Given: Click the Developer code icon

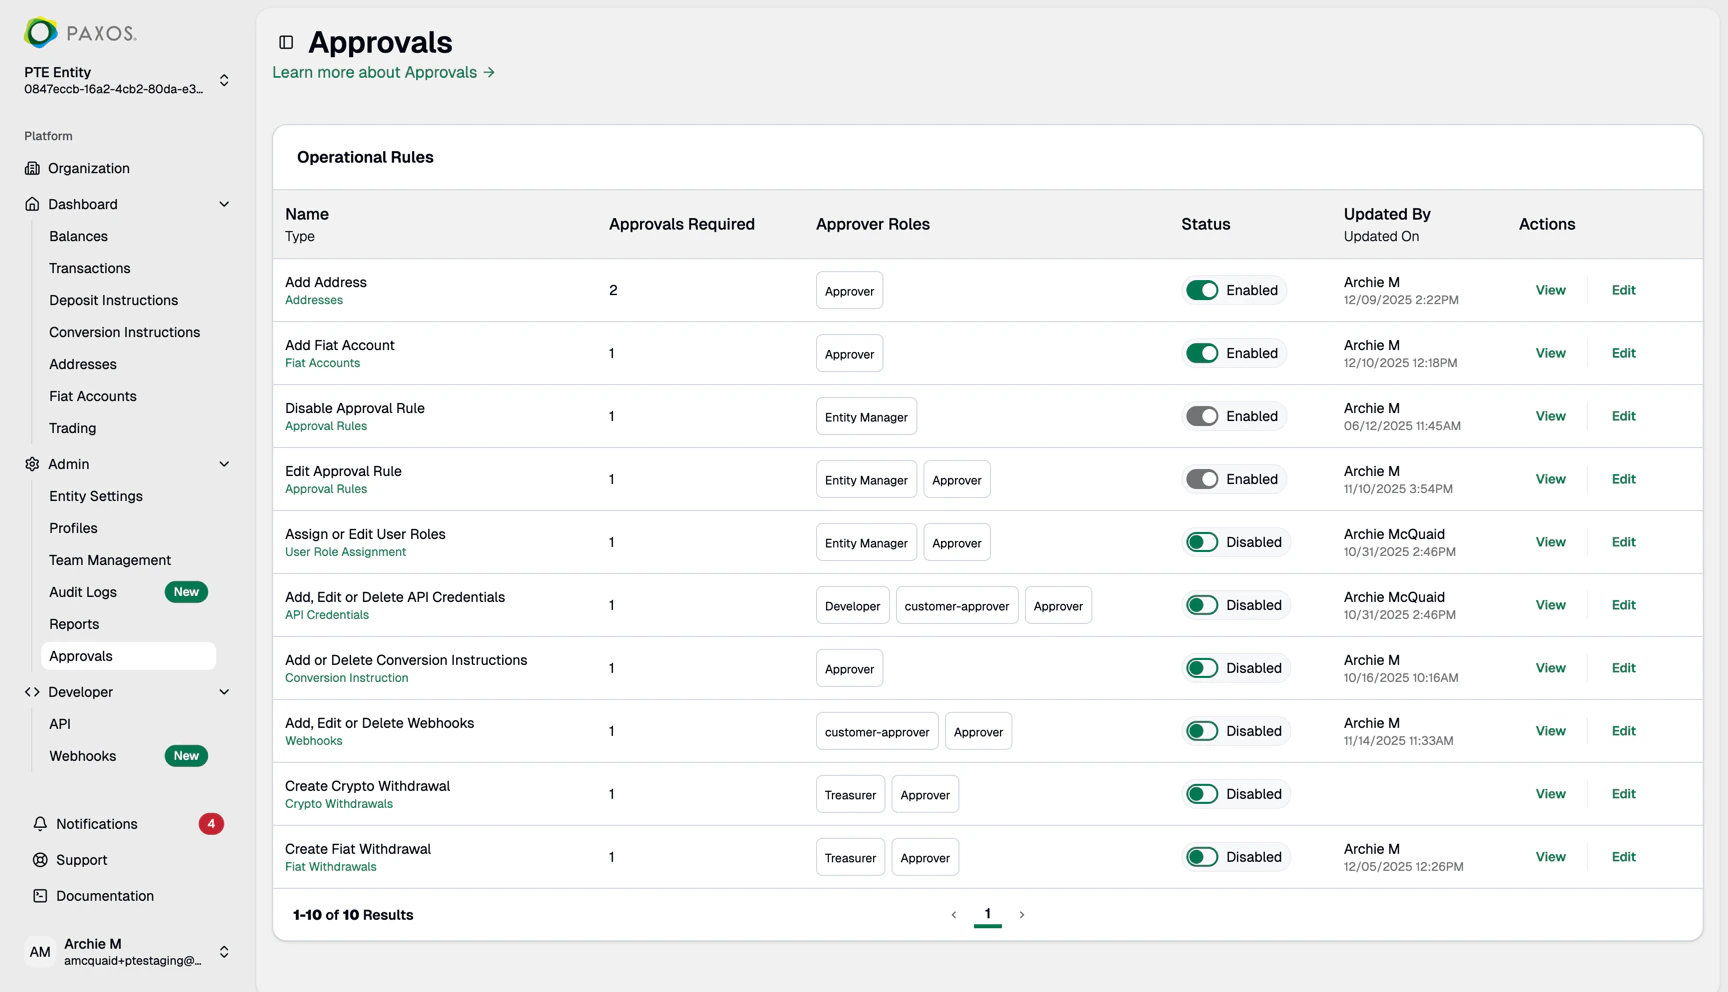Looking at the screenshot, I should pyautogui.click(x=33, y=692).
